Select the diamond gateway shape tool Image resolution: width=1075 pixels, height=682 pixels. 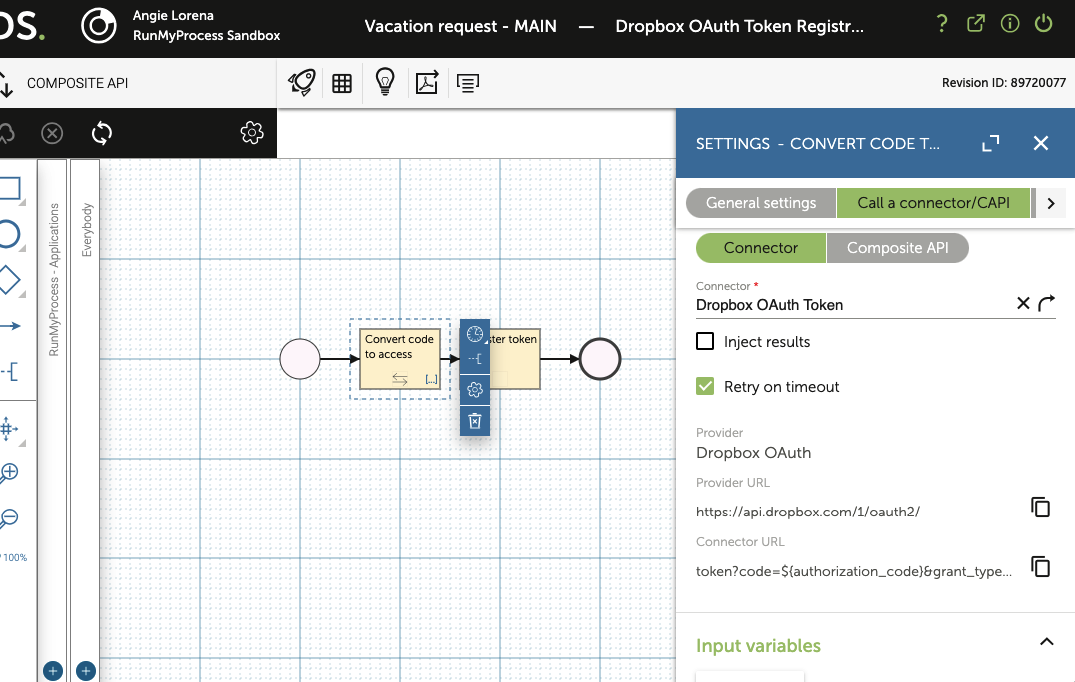point(8,280)
